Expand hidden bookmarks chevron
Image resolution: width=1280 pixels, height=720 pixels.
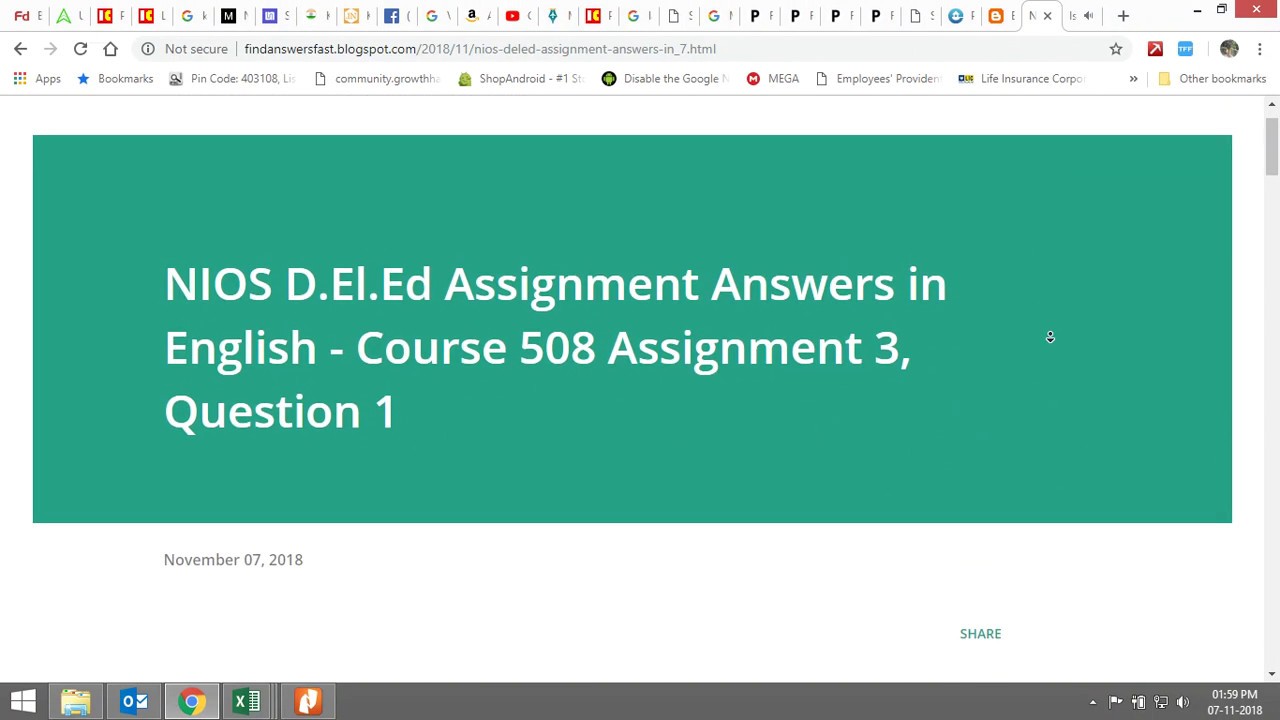click(x=1133, y=78)
